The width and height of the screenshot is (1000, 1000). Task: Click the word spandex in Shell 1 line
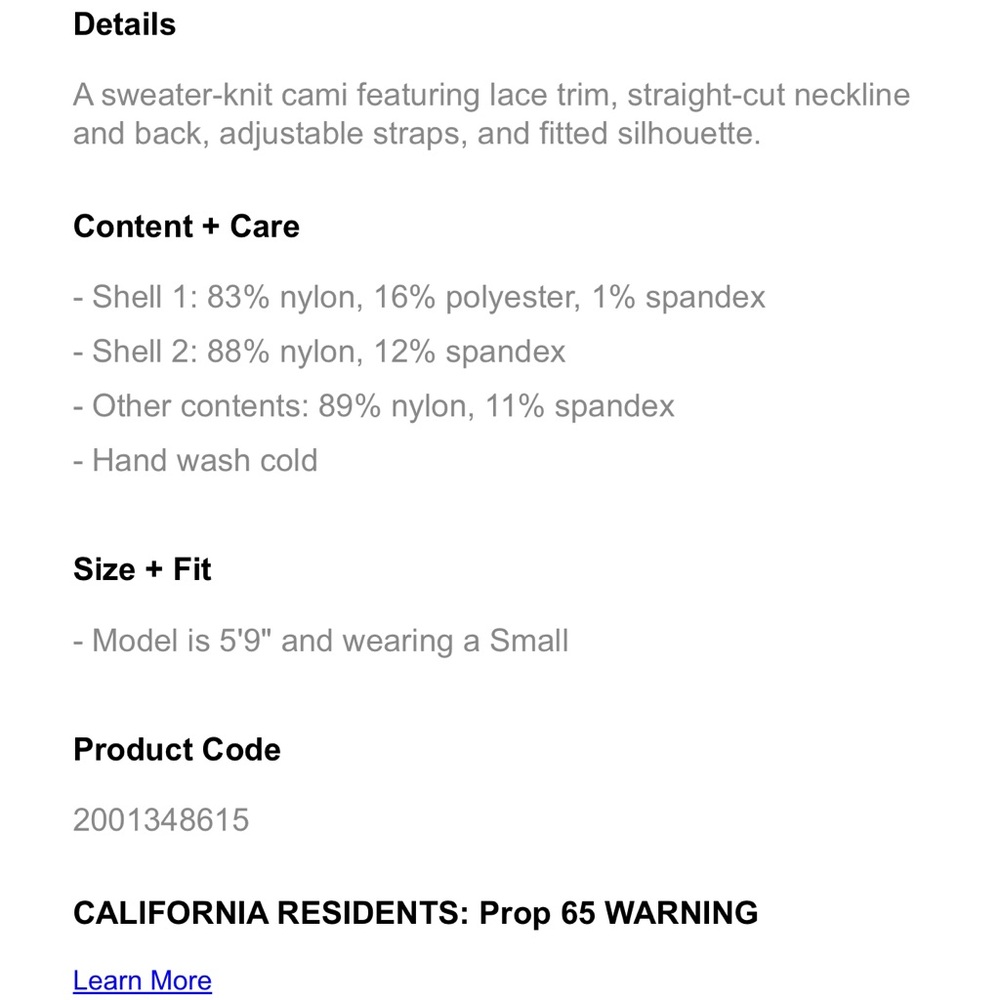(705, 298)
